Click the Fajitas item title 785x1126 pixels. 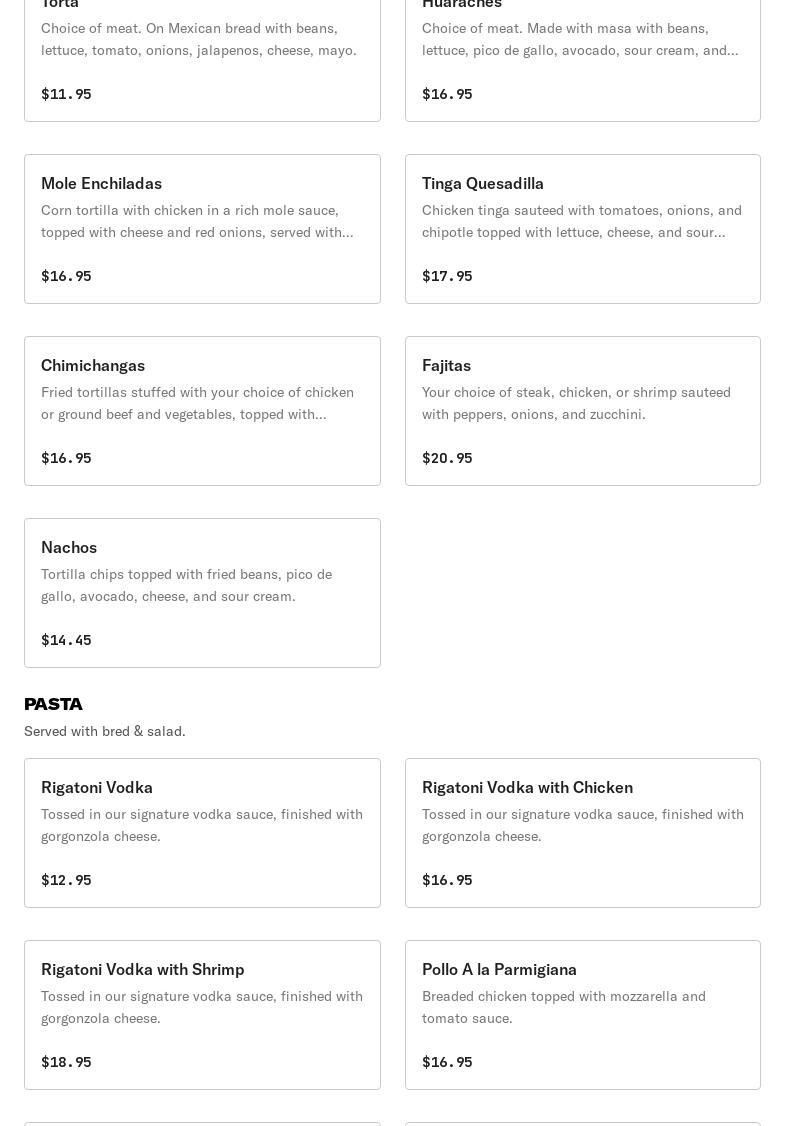[446, 366]
